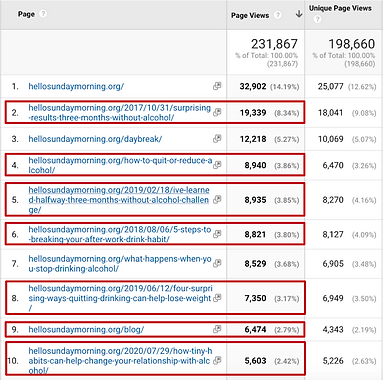Open external link icon for blog row
The image size is (383, 380).
tap(217, 329)
